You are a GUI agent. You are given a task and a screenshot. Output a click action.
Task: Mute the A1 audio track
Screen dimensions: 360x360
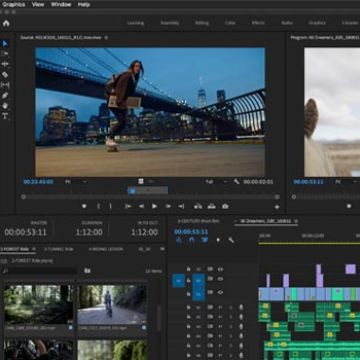(220, 307)
